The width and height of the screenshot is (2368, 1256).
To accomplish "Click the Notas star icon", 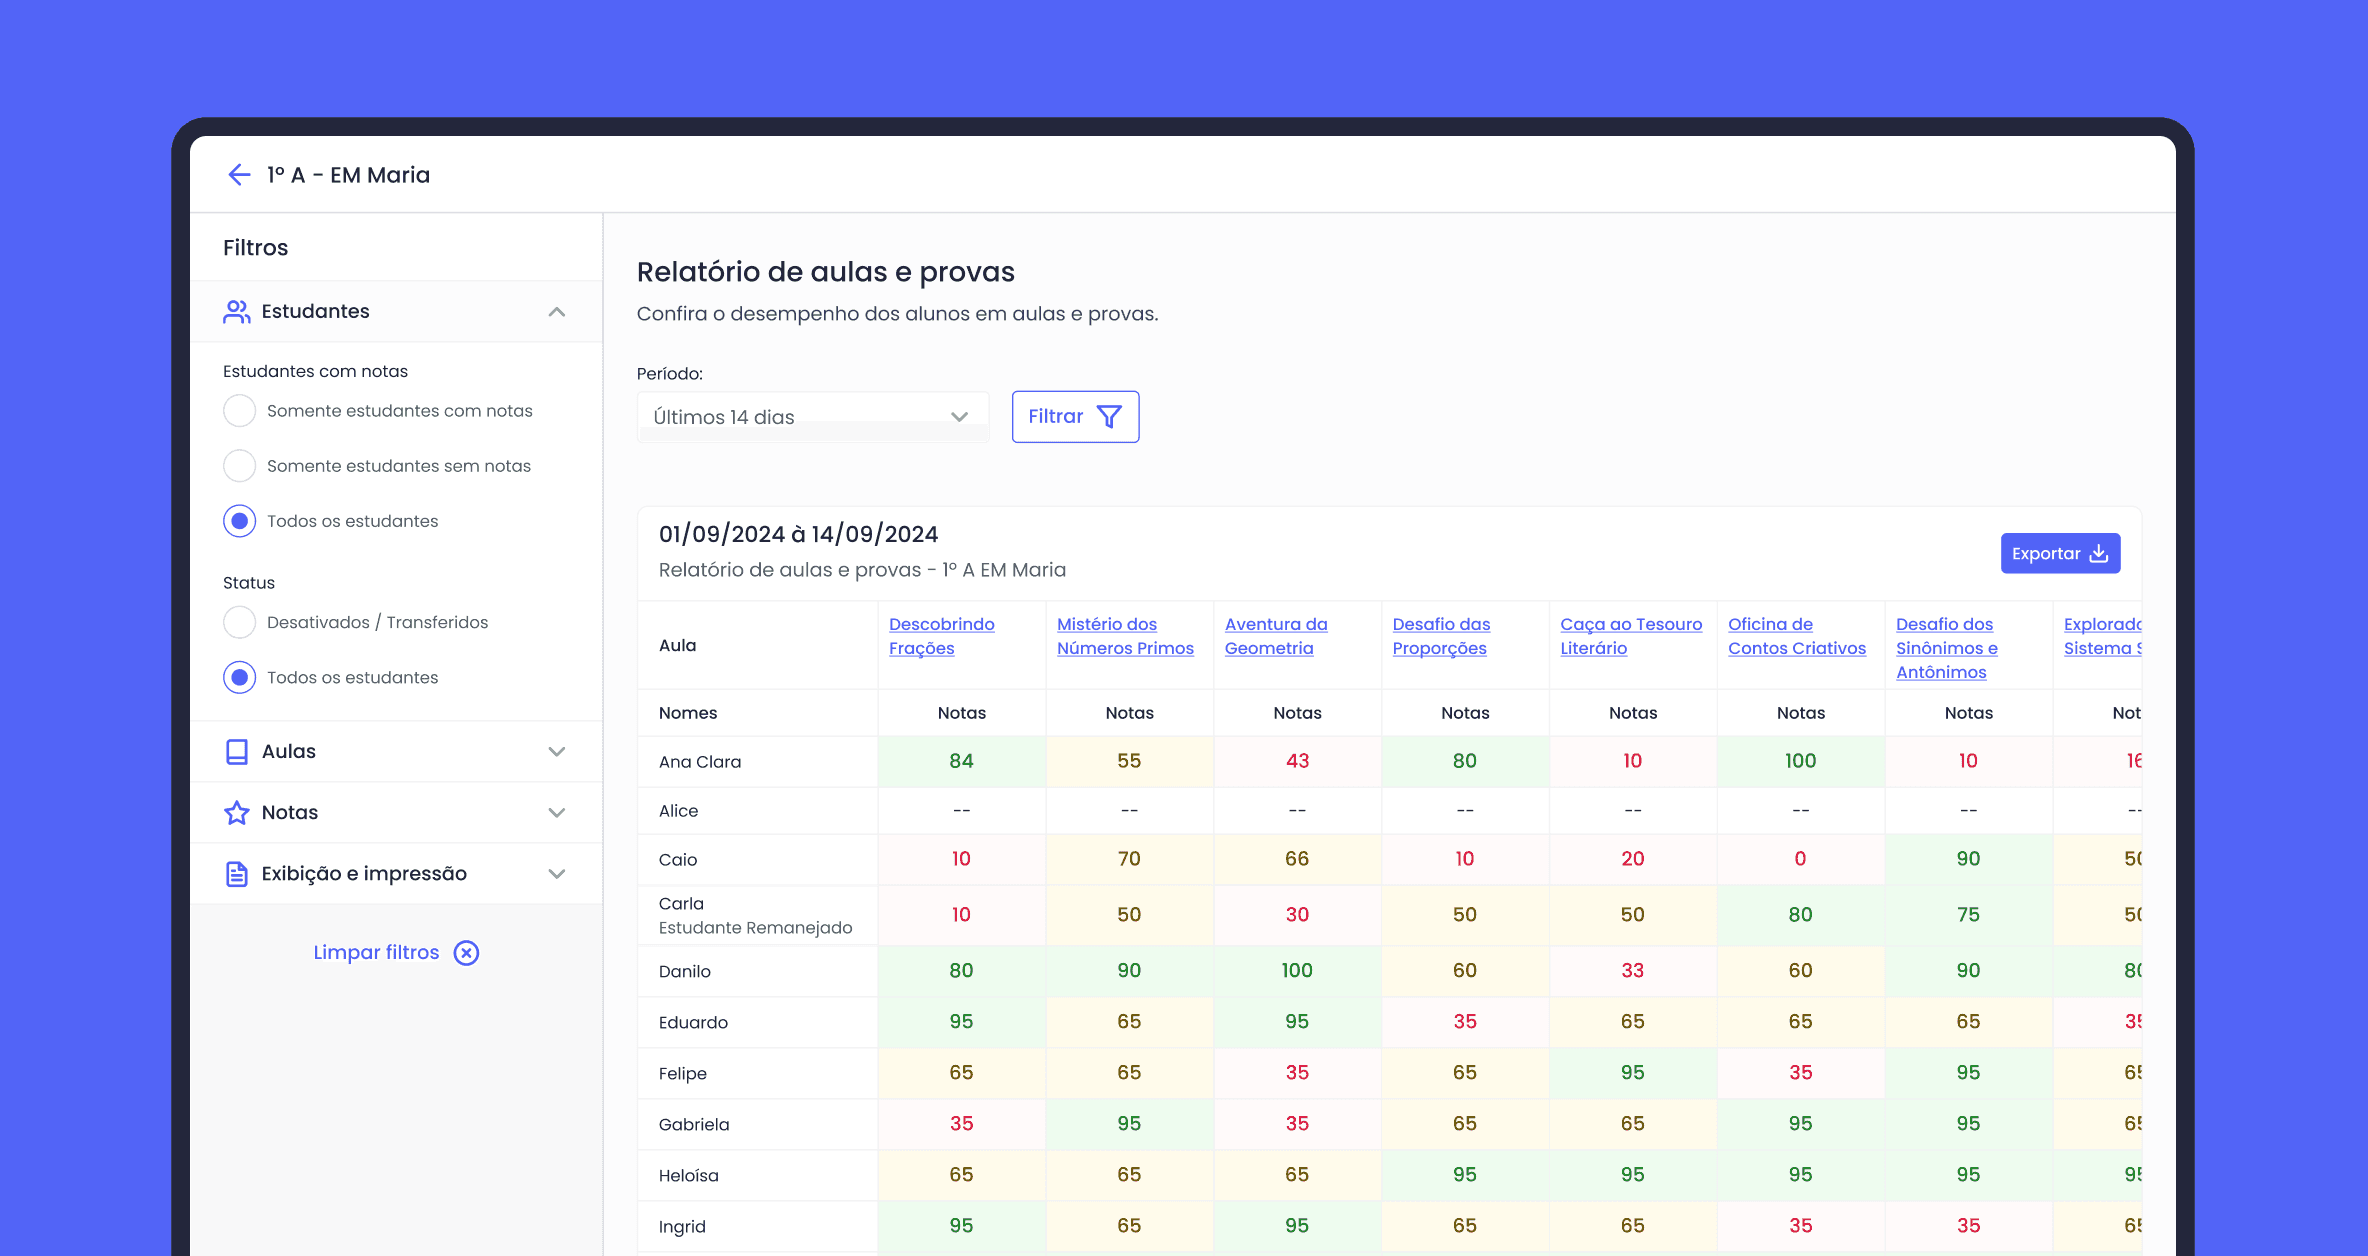I will coord(236,813).
